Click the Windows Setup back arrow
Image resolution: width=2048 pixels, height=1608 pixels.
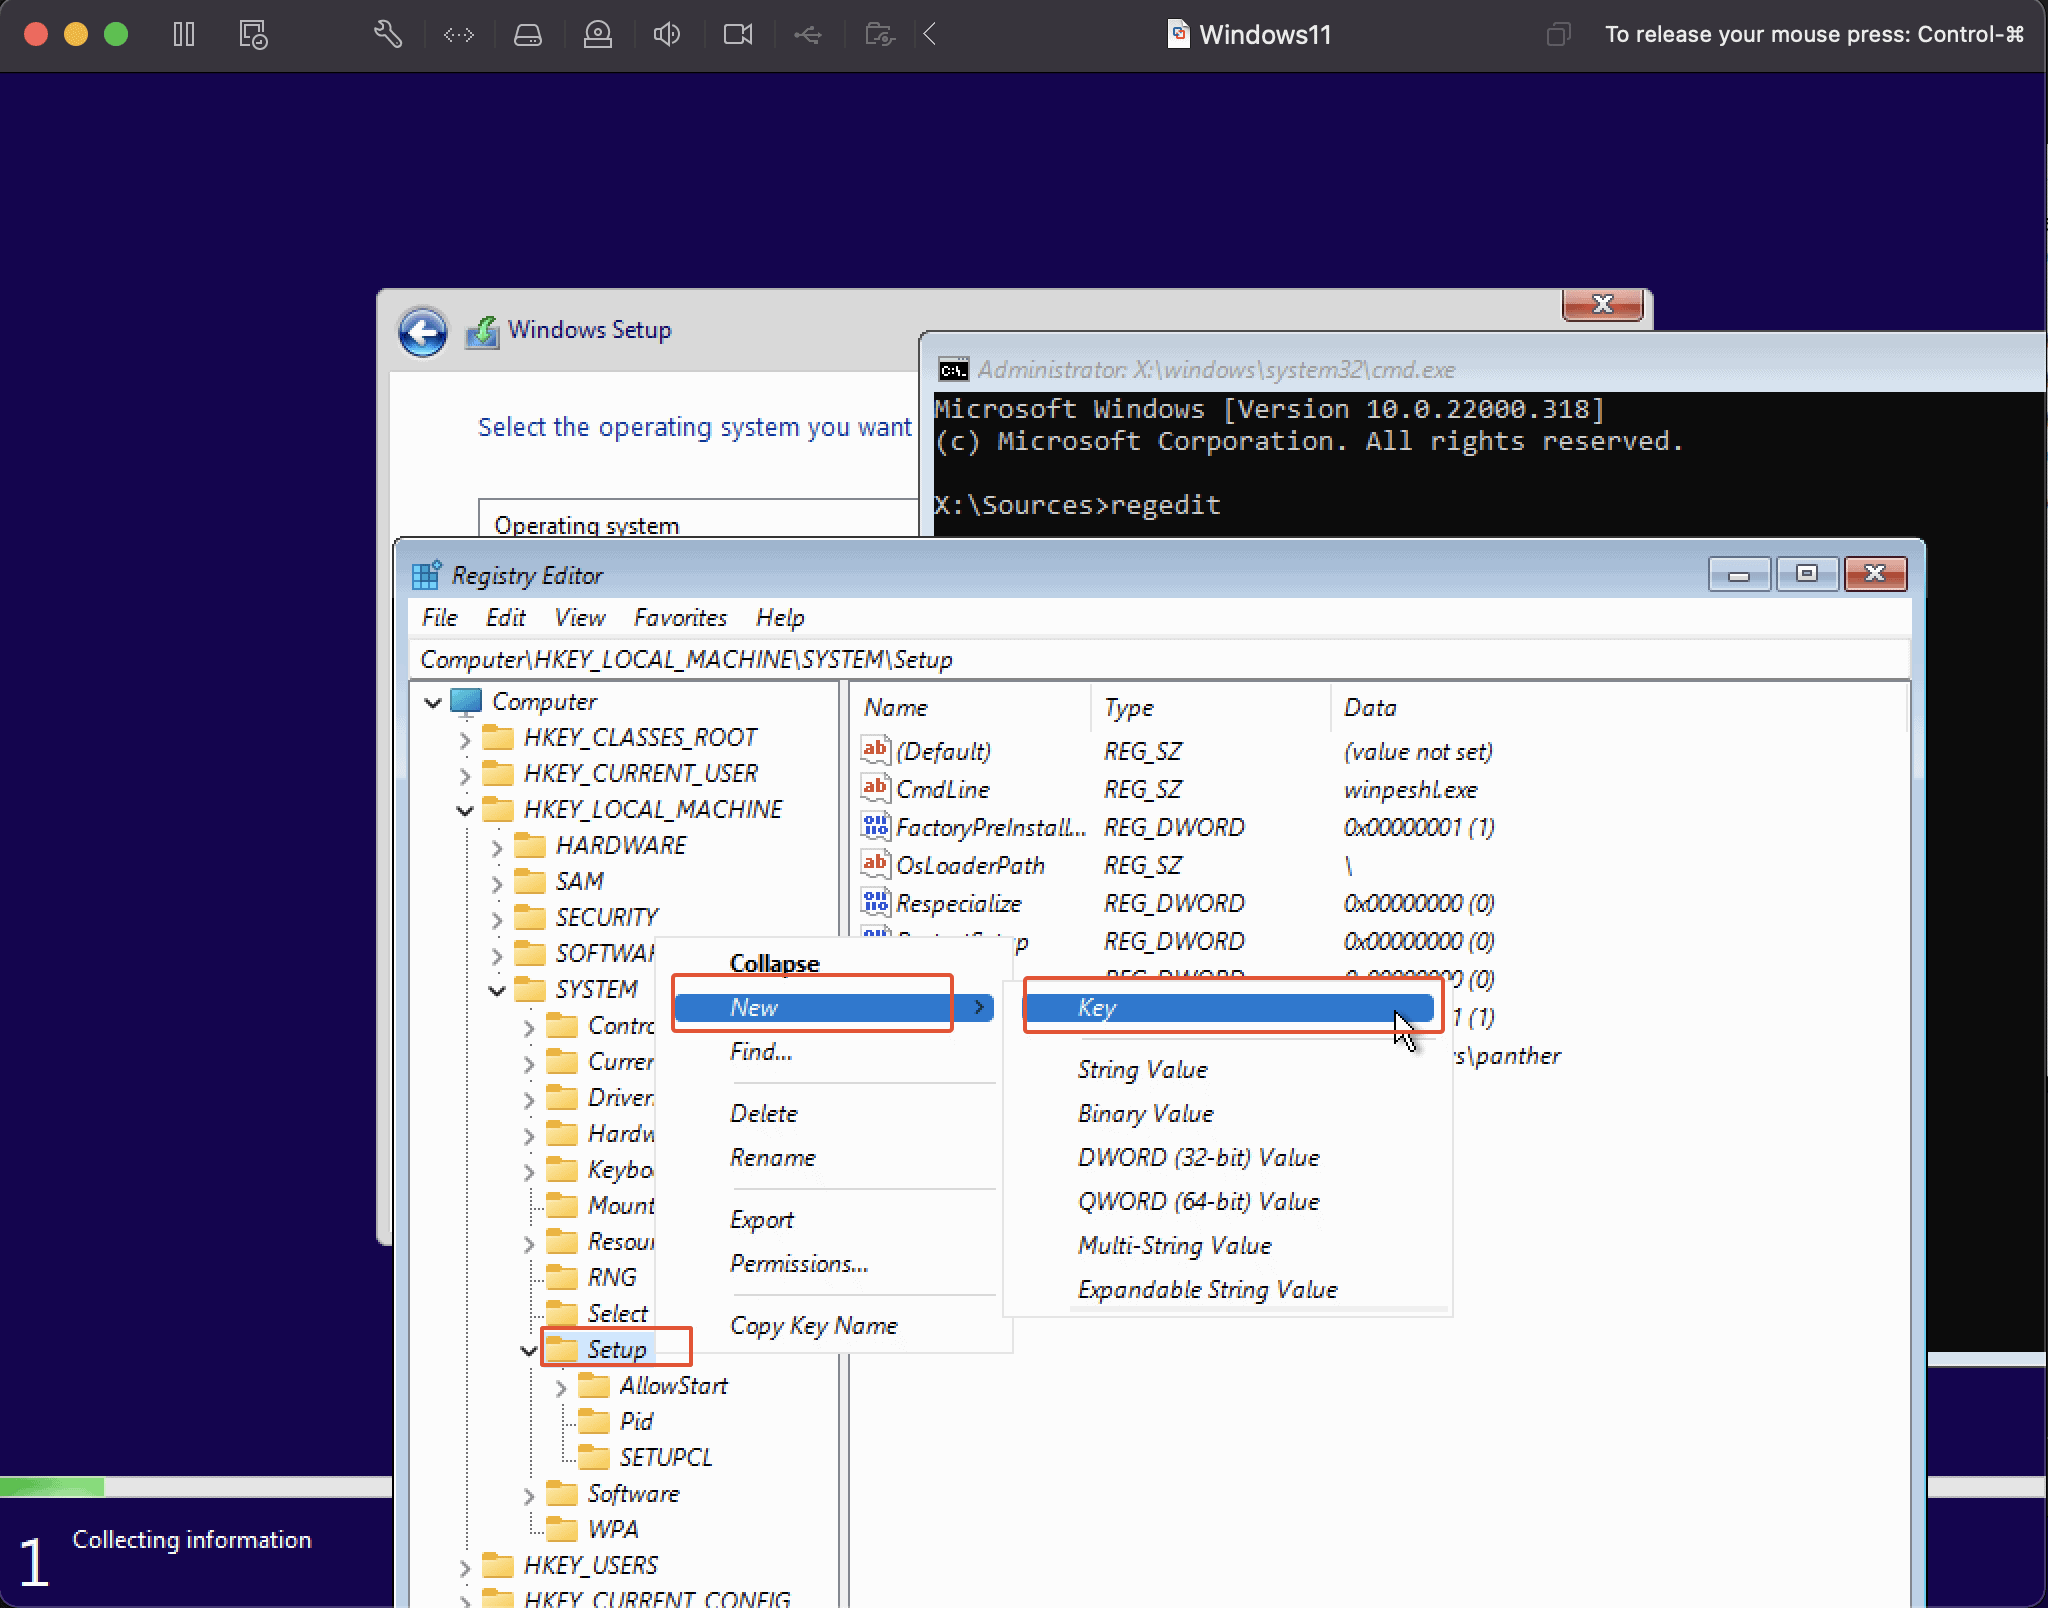tap(423, 332)
